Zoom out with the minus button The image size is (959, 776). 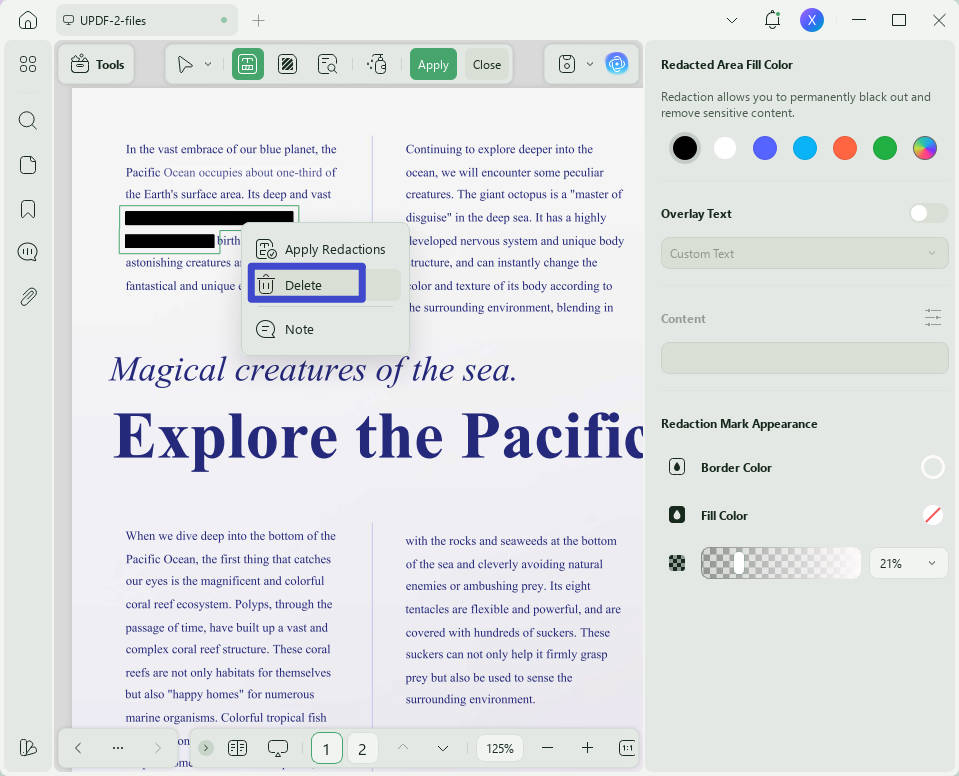547,748
